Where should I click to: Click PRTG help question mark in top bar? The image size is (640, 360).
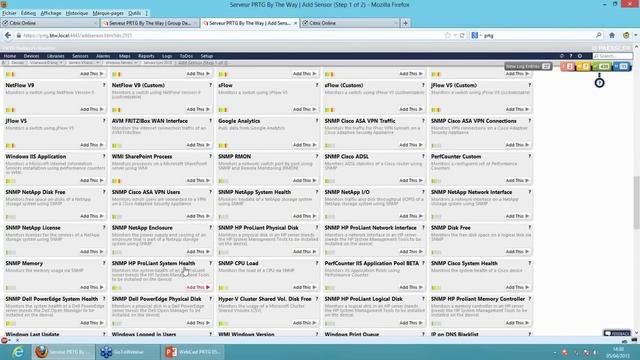click(x=571, y=56)
